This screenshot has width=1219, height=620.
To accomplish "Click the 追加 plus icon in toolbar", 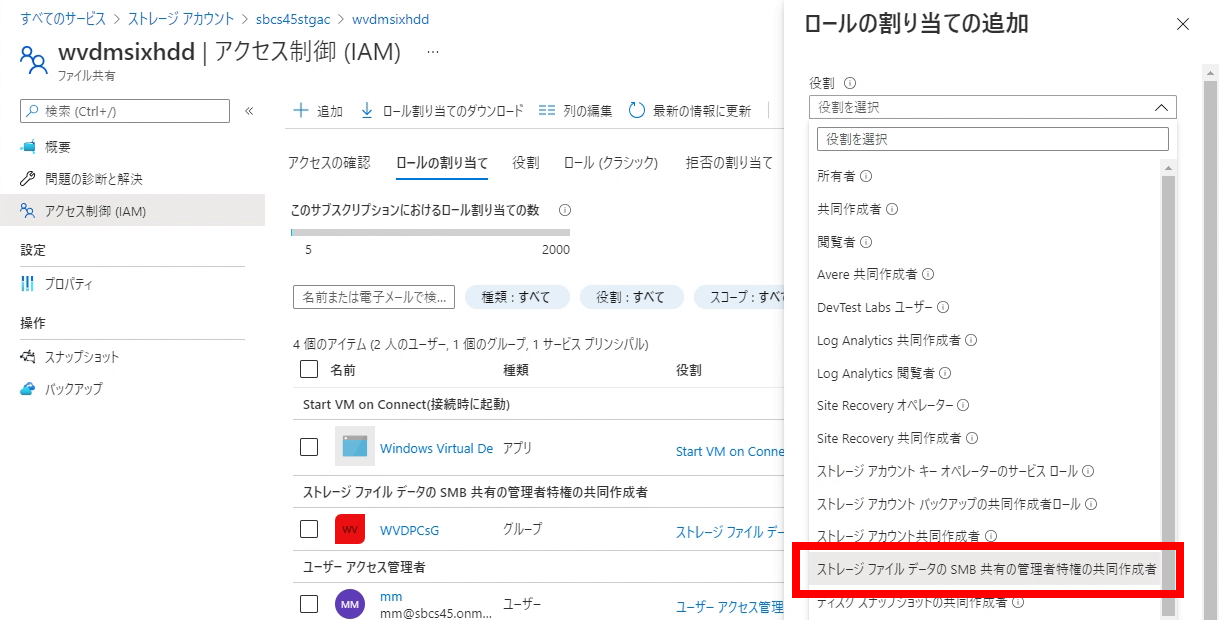I will pos(300,111).
